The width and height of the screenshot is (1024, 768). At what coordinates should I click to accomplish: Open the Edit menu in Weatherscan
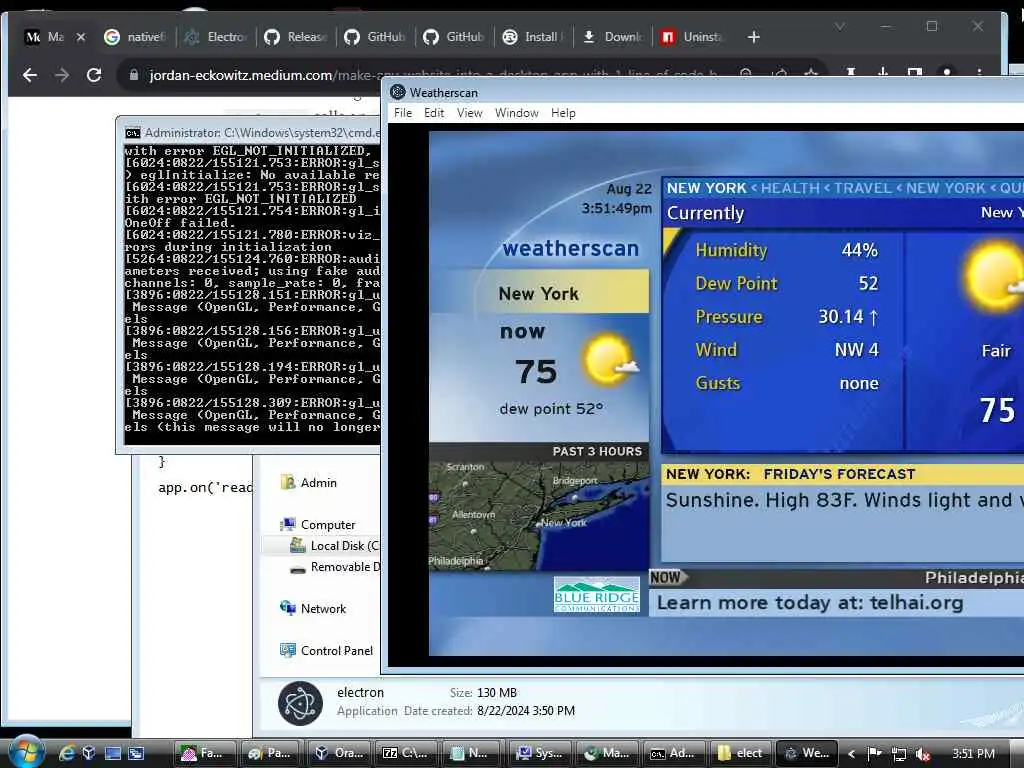434,113
